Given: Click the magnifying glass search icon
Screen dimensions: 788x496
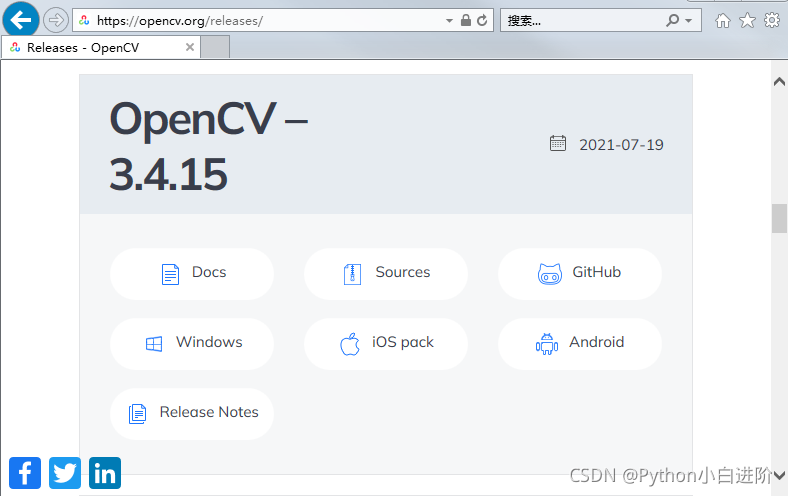Looking at the screenshot, I should pos(672,20).
